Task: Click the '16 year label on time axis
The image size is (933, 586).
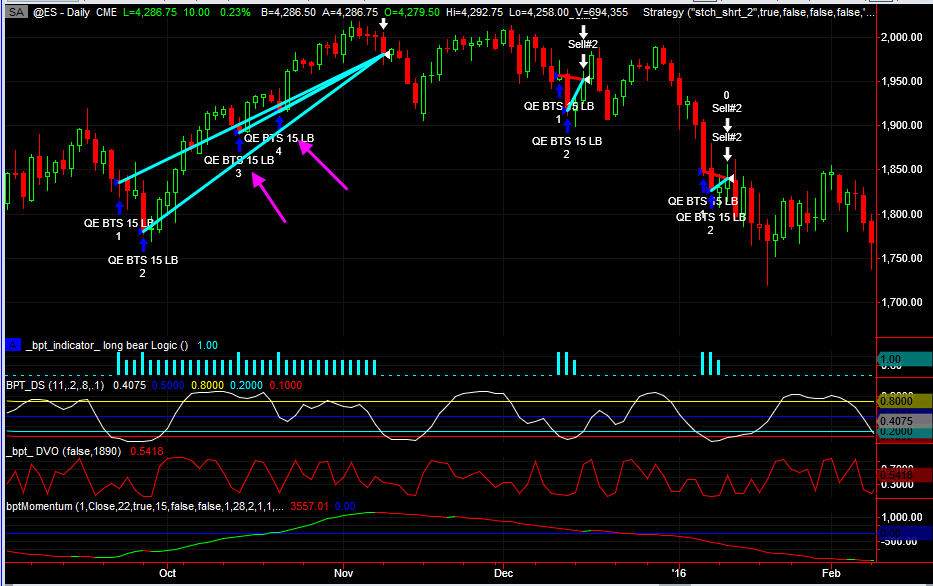Action: click(679, 573)
